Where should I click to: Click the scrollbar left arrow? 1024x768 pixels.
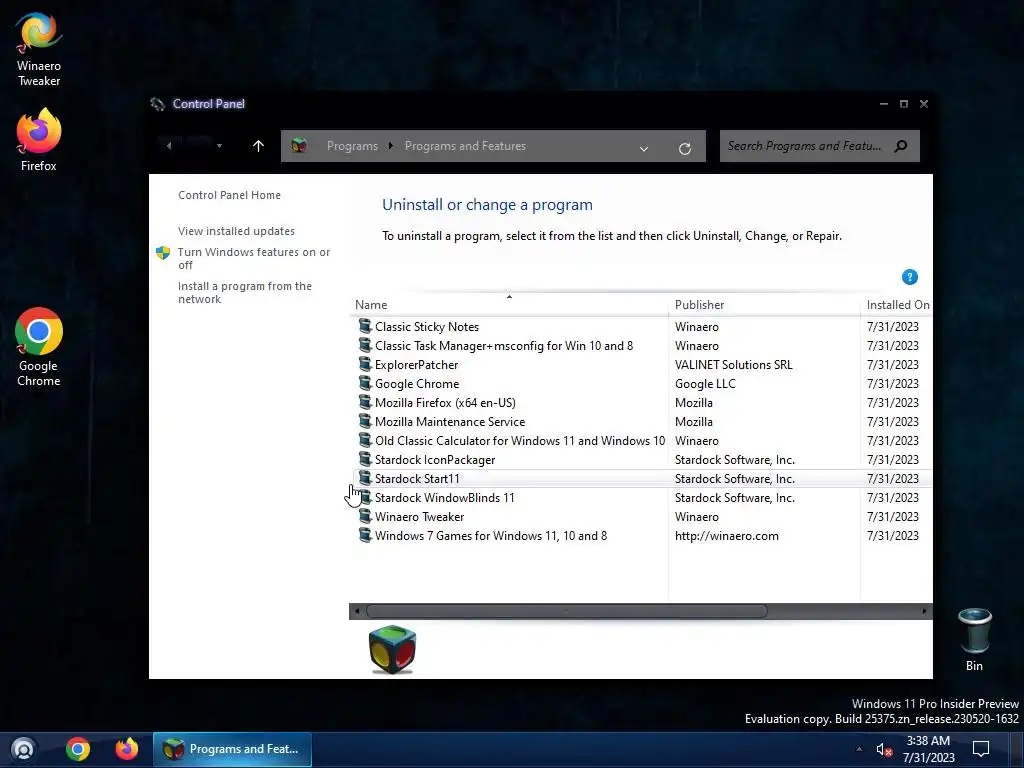tap(357, 611)
